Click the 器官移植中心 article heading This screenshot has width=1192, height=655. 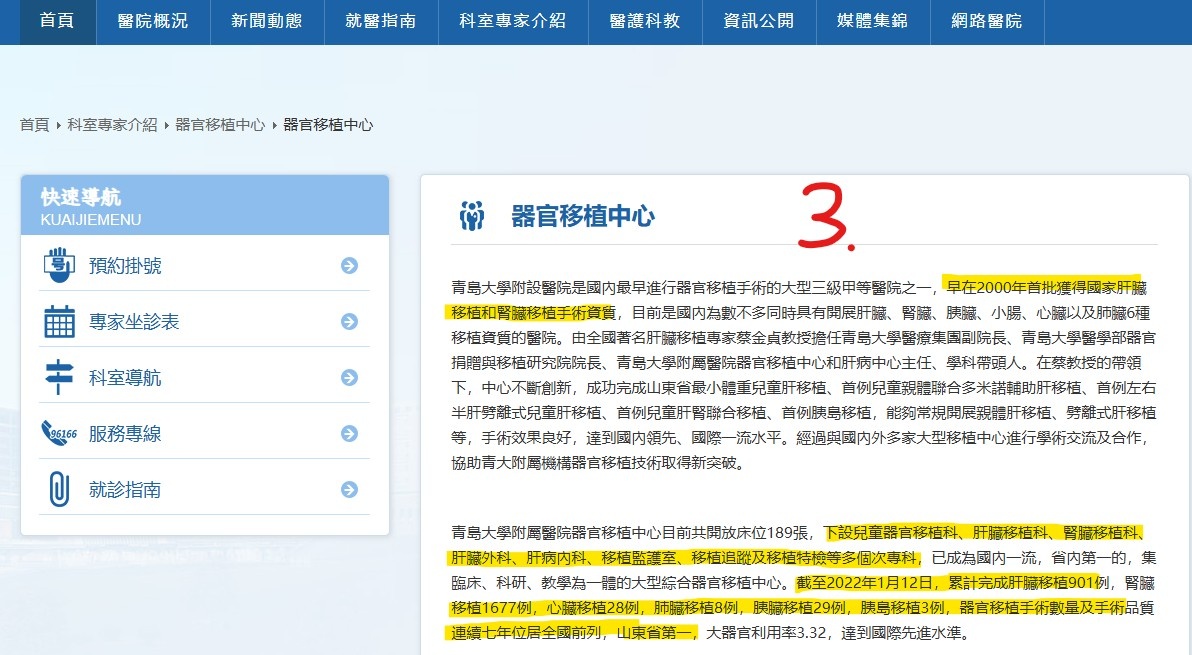coord(583,217)
